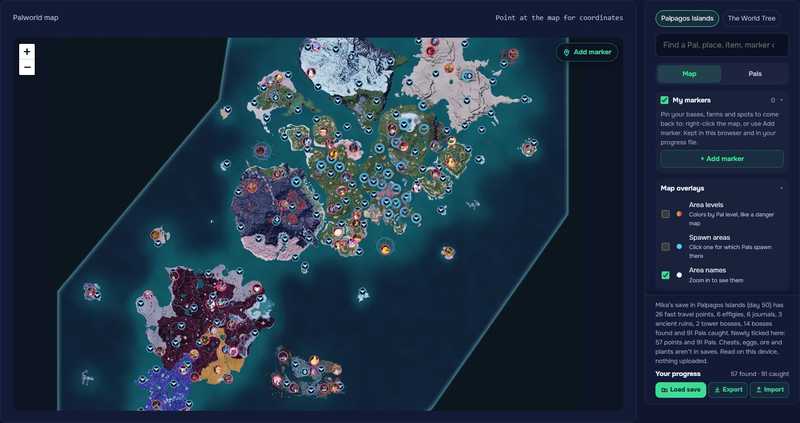Open the Pals tab
Viewport: 800px width, 423px height.
click(x=755, y=73)
